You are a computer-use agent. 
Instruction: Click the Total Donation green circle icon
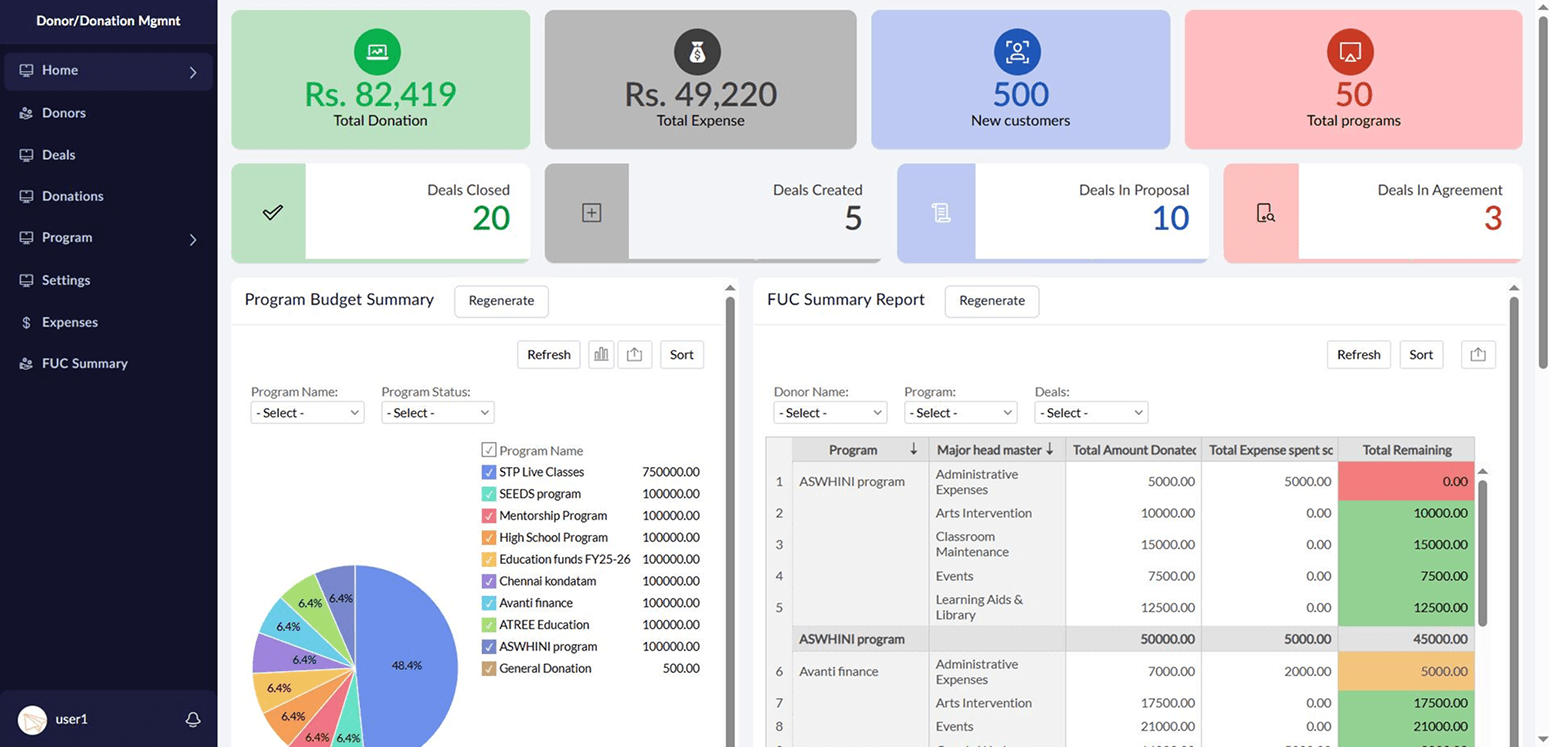pos(377,52)
